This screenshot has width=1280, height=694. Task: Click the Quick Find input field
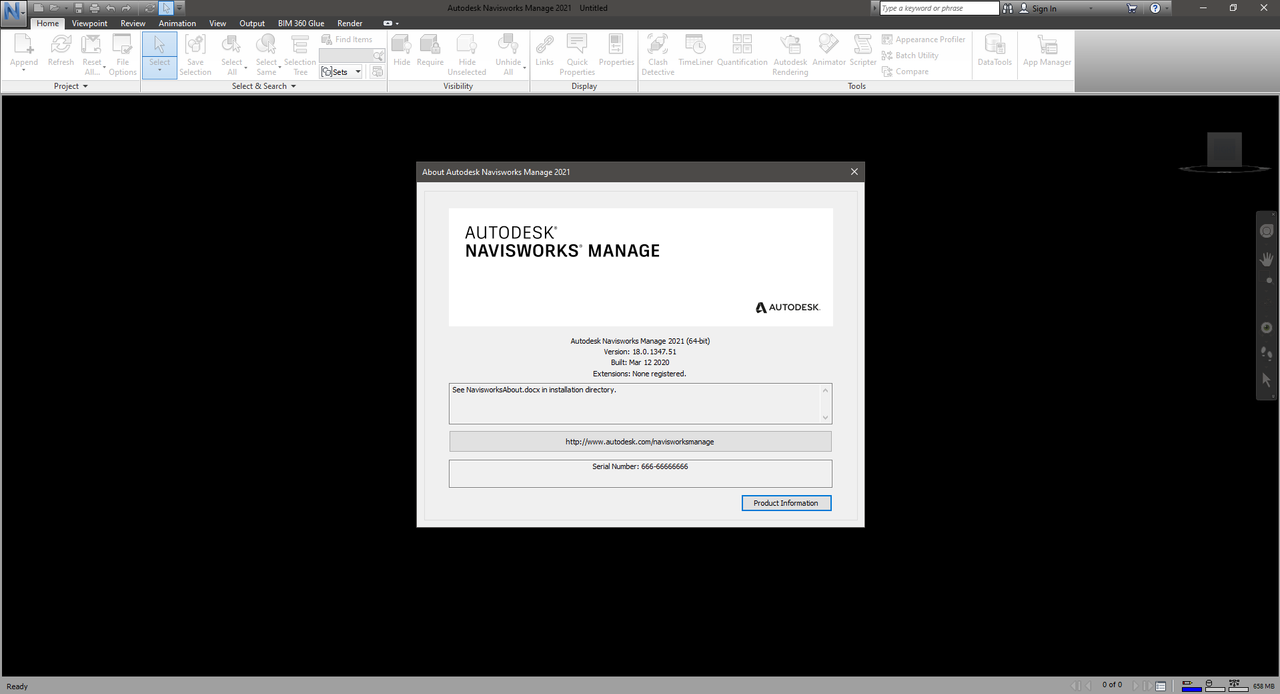click(x=345, y=56)
